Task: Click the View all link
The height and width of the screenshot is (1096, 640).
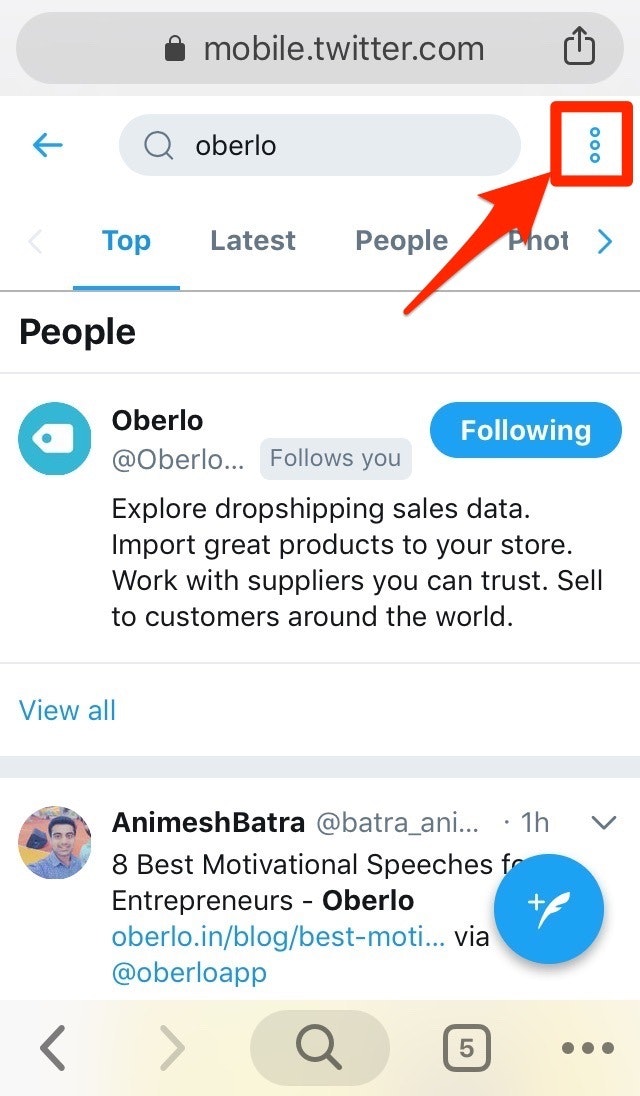Action: (x=67, y=710)
